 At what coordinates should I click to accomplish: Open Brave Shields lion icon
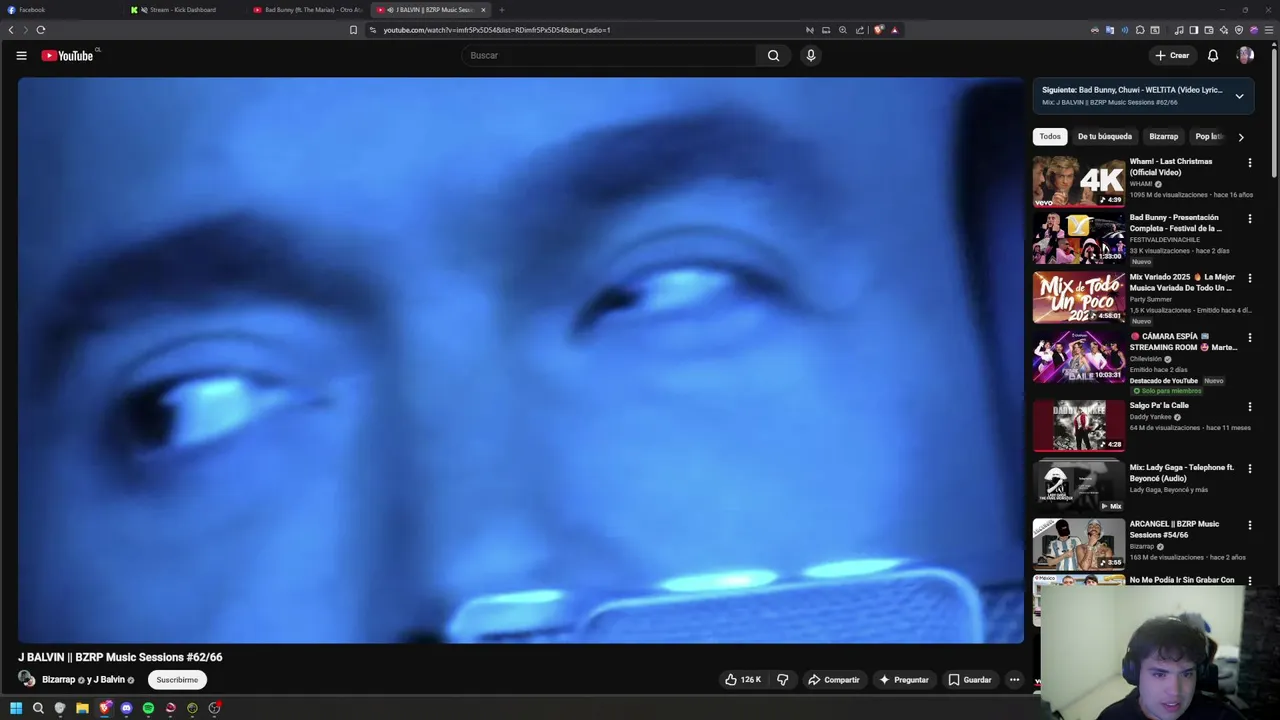879,30
